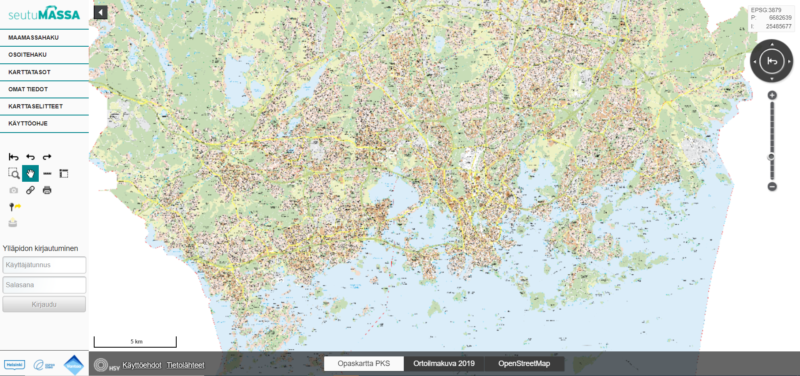The image size is (800, 376).
Task: Click the redo view arrow icon
Action: 47,157
